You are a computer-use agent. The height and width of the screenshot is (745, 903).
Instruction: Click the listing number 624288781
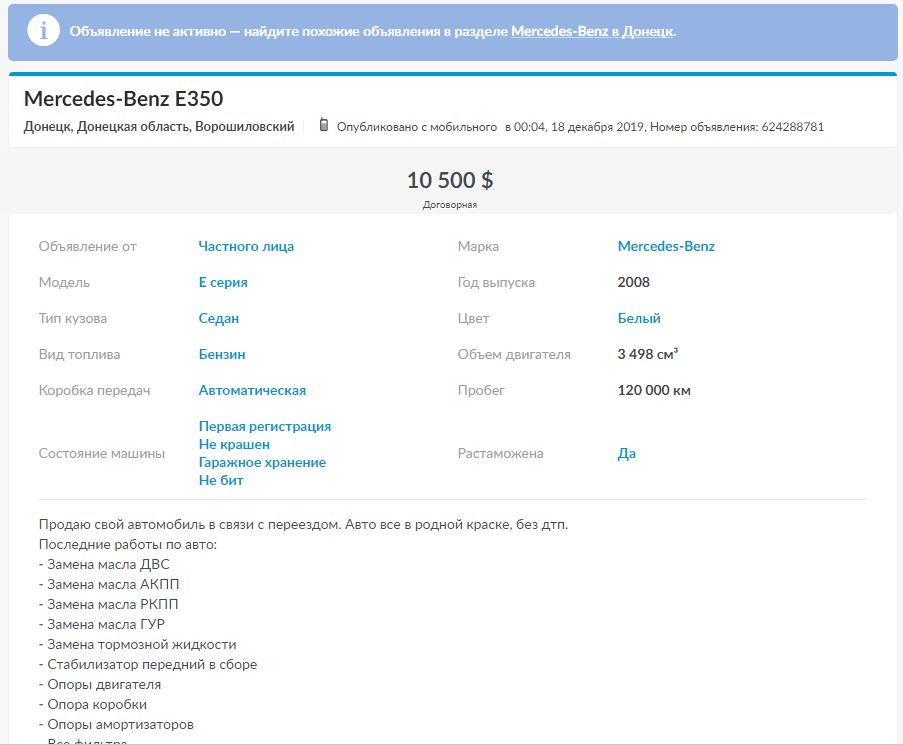coord(792,127)
